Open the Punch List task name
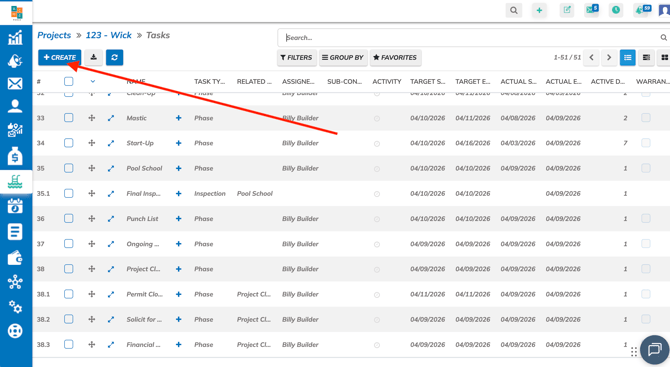670x367 pixels. pos(142,219)
